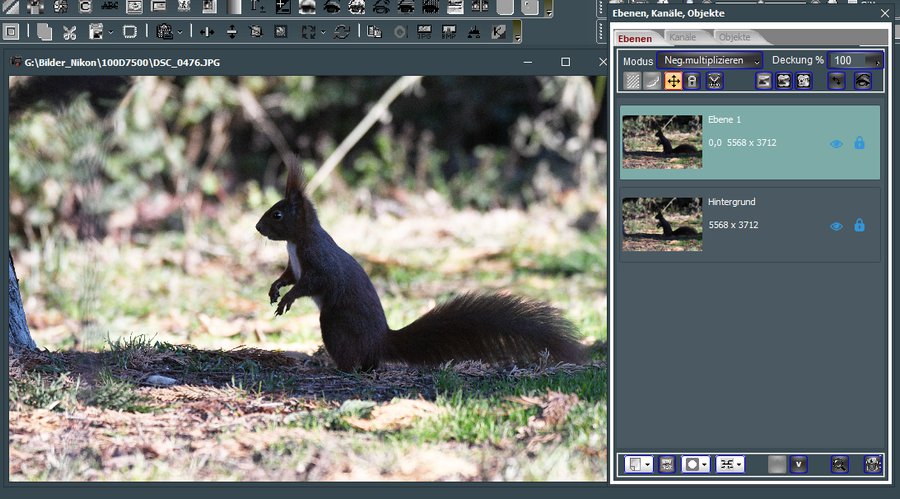Select the Hintergrund layer thumbnail
The image size is (900, 499).
[x=661, y=224]
